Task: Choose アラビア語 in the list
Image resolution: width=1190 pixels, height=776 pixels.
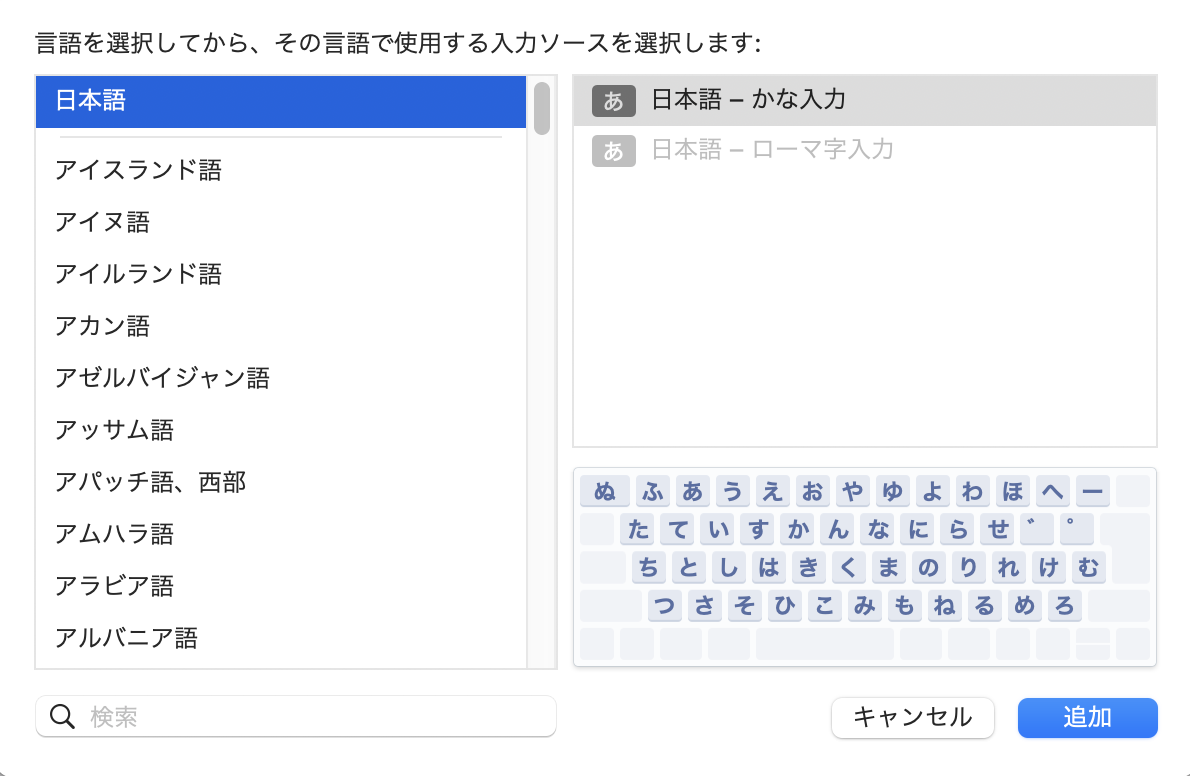Action: click(115, 585)
